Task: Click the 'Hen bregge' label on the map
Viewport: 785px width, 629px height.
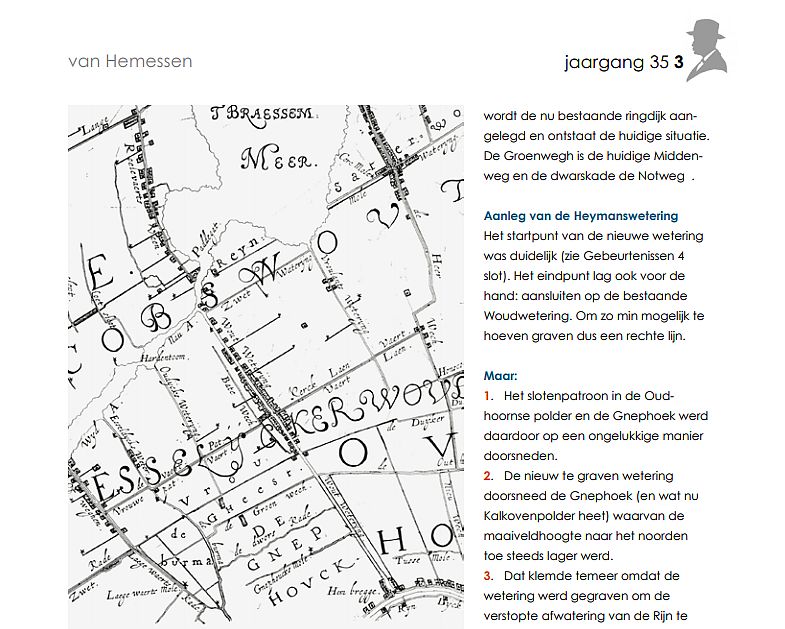Action: pyautogui.click(x=352, y=591)
